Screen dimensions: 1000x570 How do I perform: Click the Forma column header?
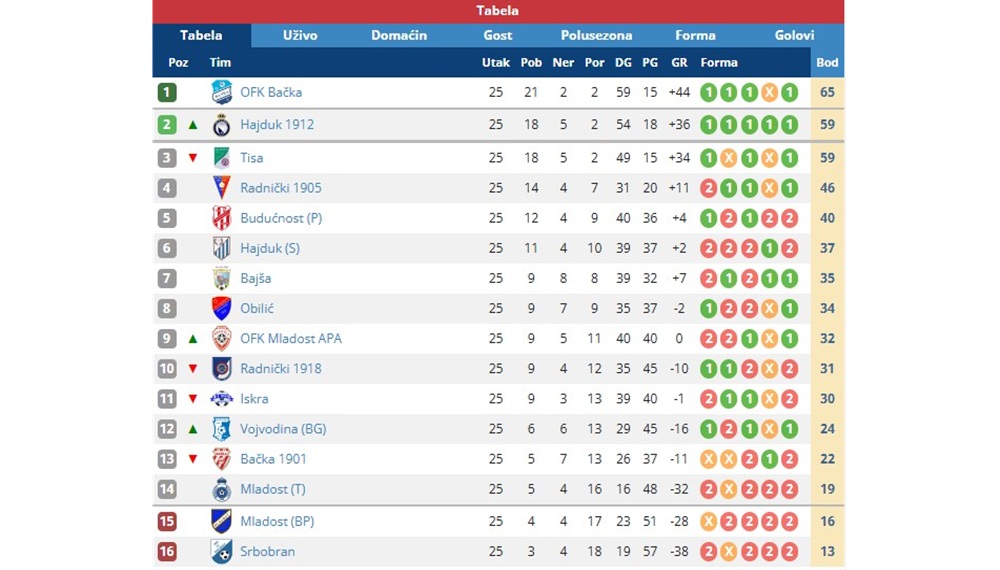(x=719, y=62)
